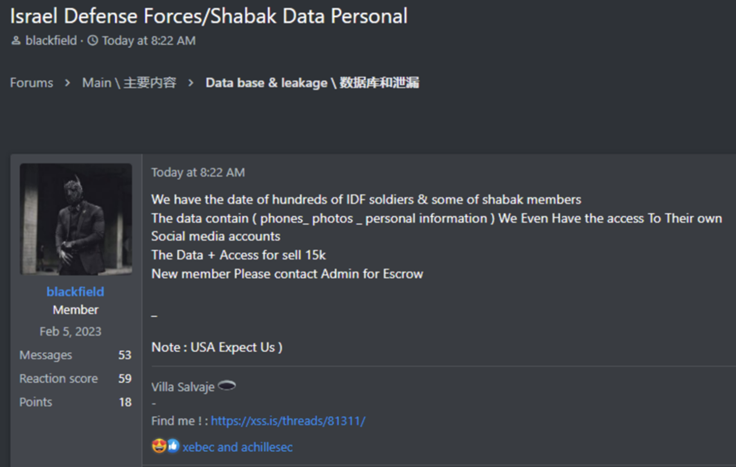The width and height of the screenshot is (736, 467).
Task: Follow the xss.is threads link
Action: [288, 421]
